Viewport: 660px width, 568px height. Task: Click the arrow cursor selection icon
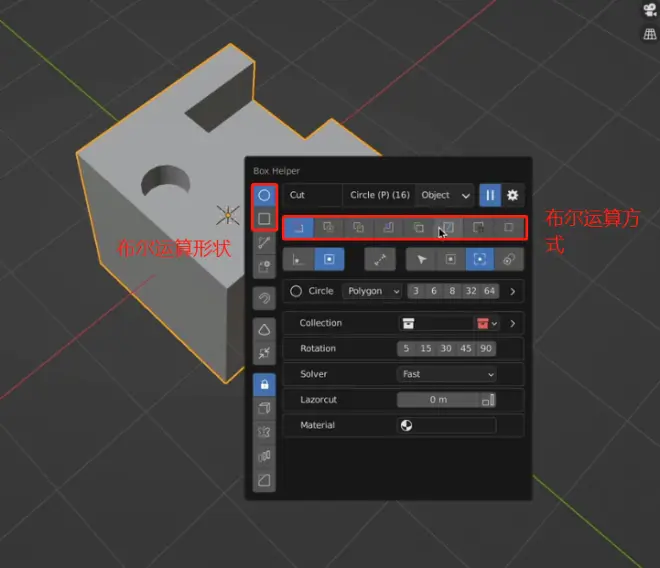pyautogui.click(x=421, y=259)
